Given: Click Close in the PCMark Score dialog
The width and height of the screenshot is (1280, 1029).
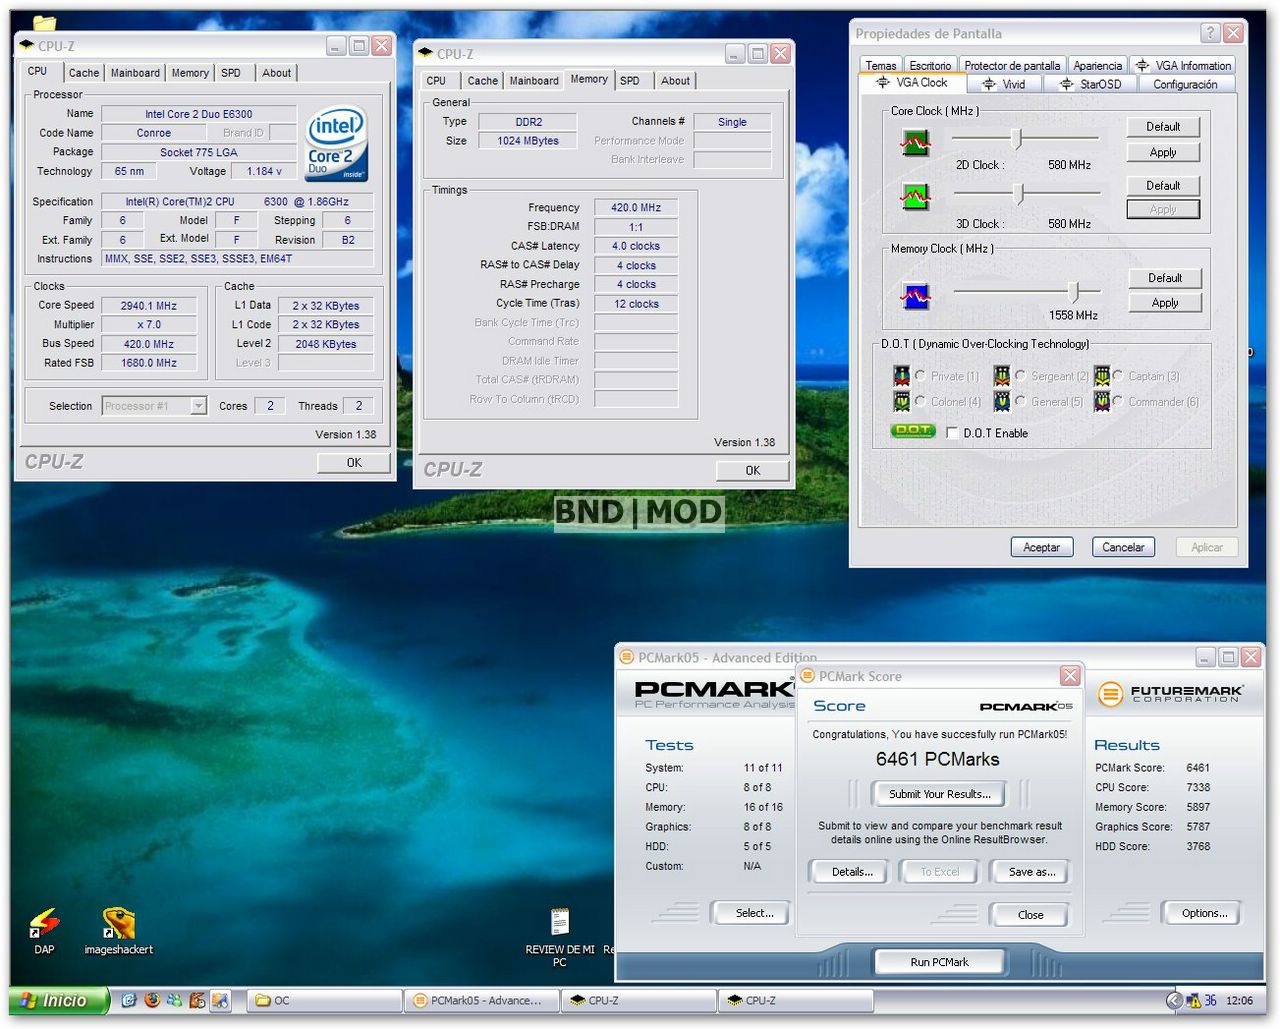Looking at the screenshot, I should tap(1030, 915).
